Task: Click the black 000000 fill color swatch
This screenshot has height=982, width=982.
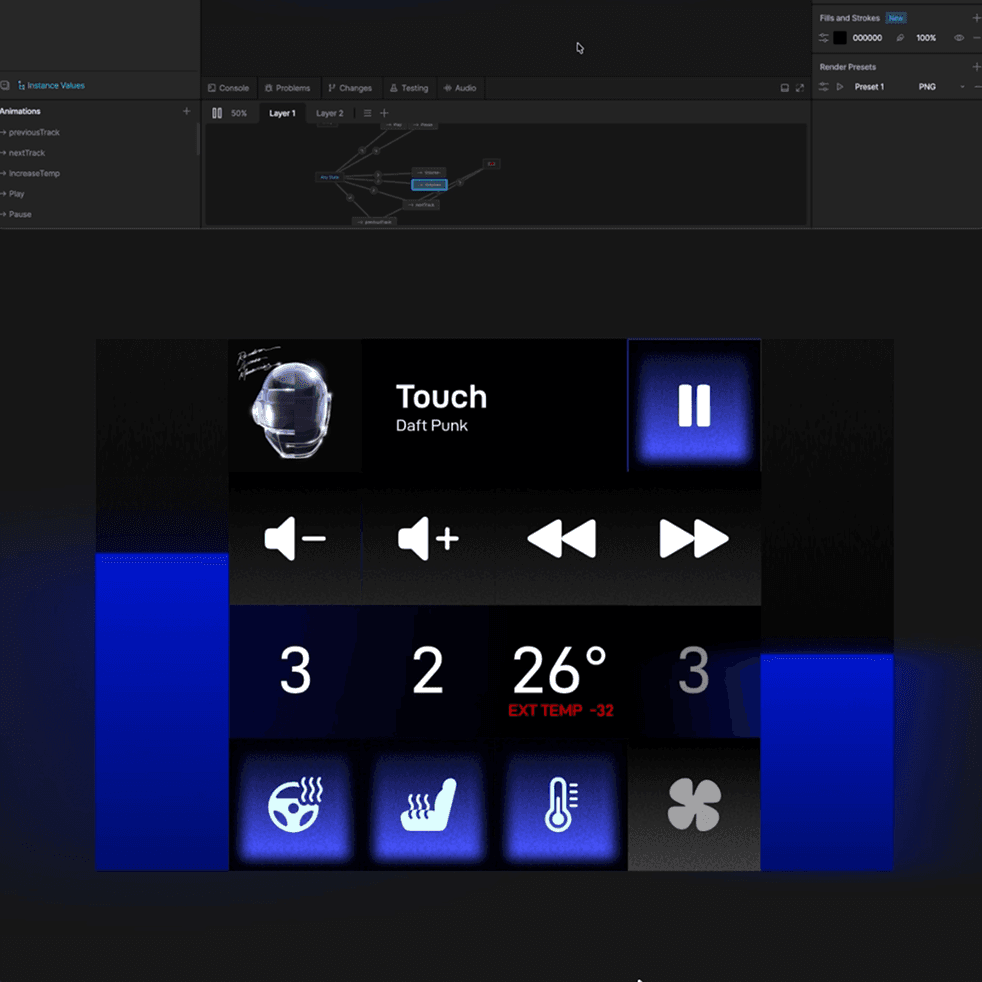Action: pos(840,38)
